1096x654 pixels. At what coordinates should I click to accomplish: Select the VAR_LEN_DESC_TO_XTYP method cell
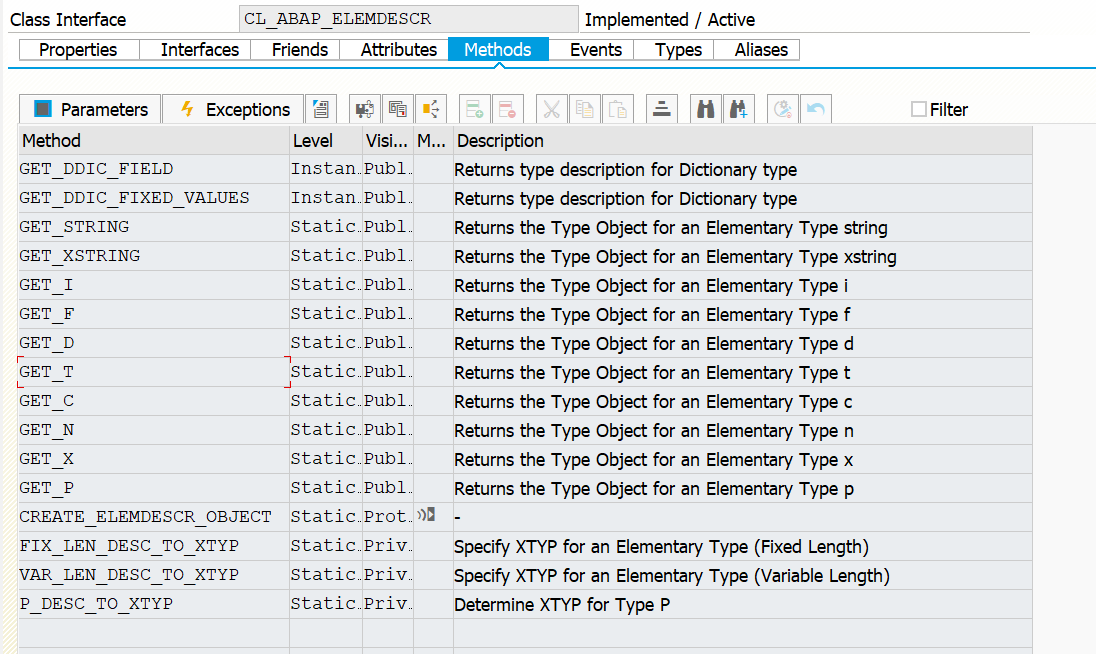click(154, 575)
